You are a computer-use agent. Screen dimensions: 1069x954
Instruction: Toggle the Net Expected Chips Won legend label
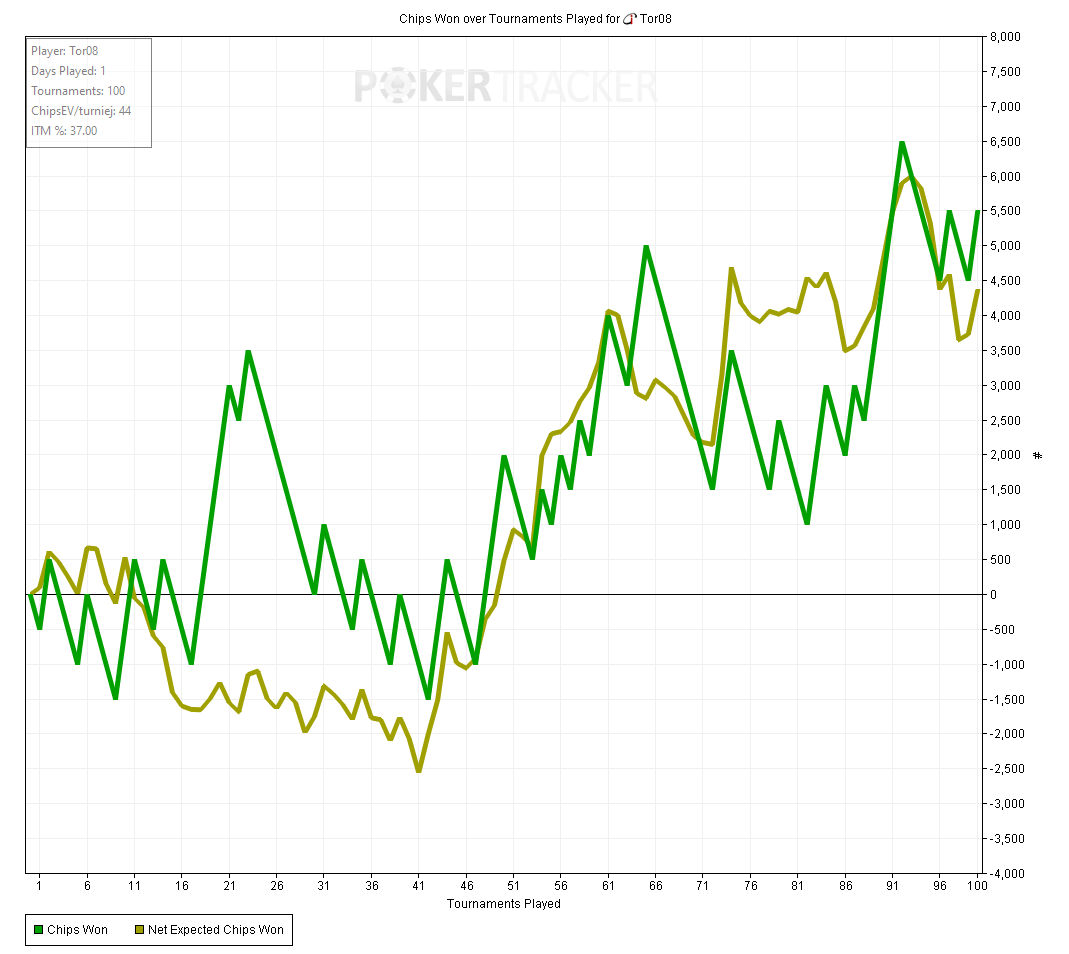(215, 930)
